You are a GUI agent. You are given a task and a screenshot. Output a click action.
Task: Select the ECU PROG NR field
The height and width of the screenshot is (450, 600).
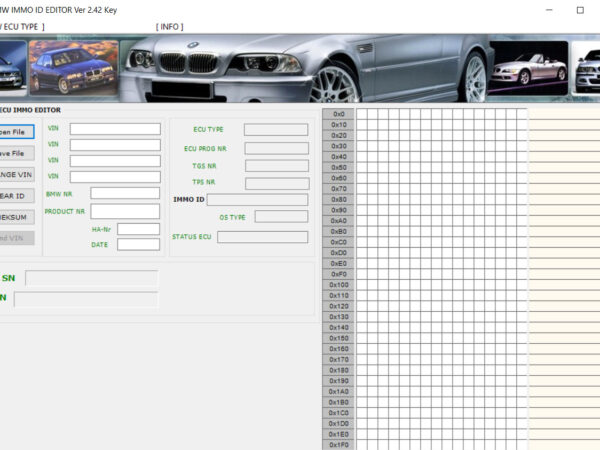[x=277, y=148]
